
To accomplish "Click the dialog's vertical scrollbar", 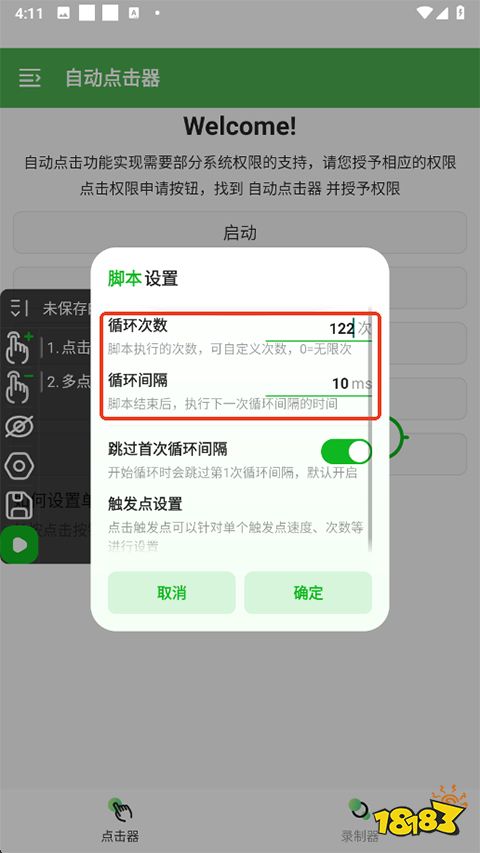I will coord(371,430).
